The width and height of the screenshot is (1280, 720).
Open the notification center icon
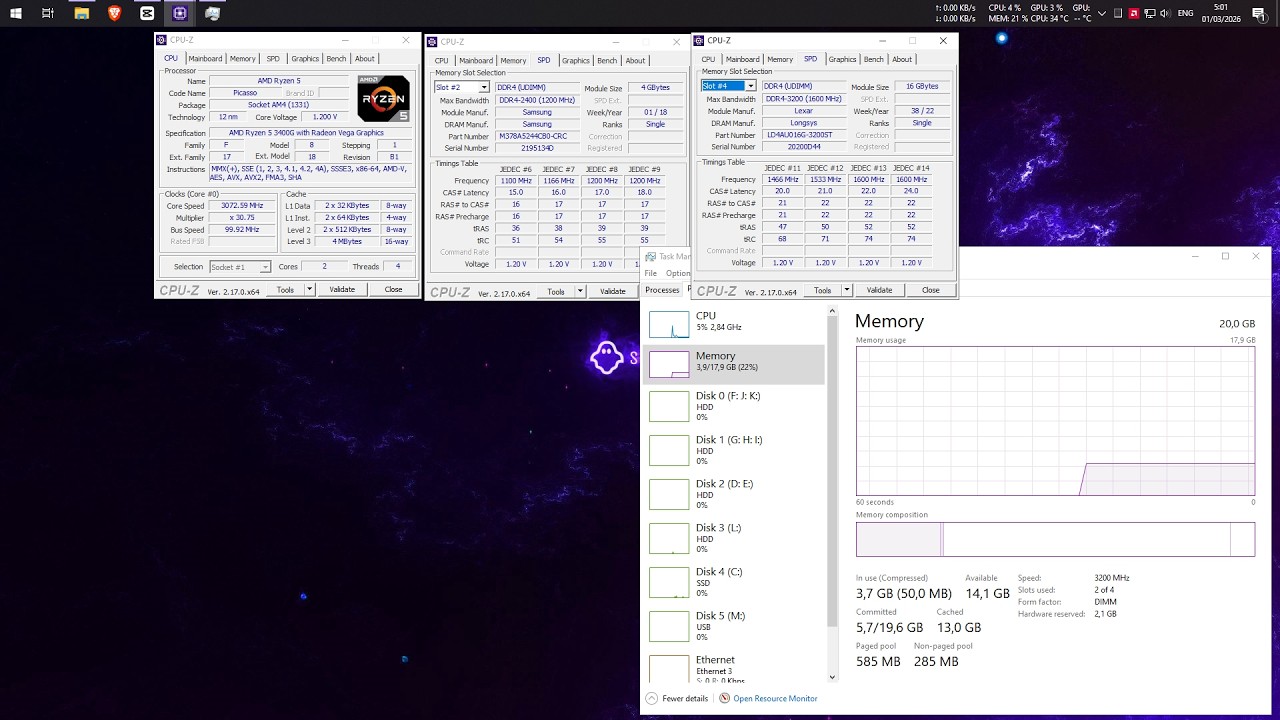1259,13
